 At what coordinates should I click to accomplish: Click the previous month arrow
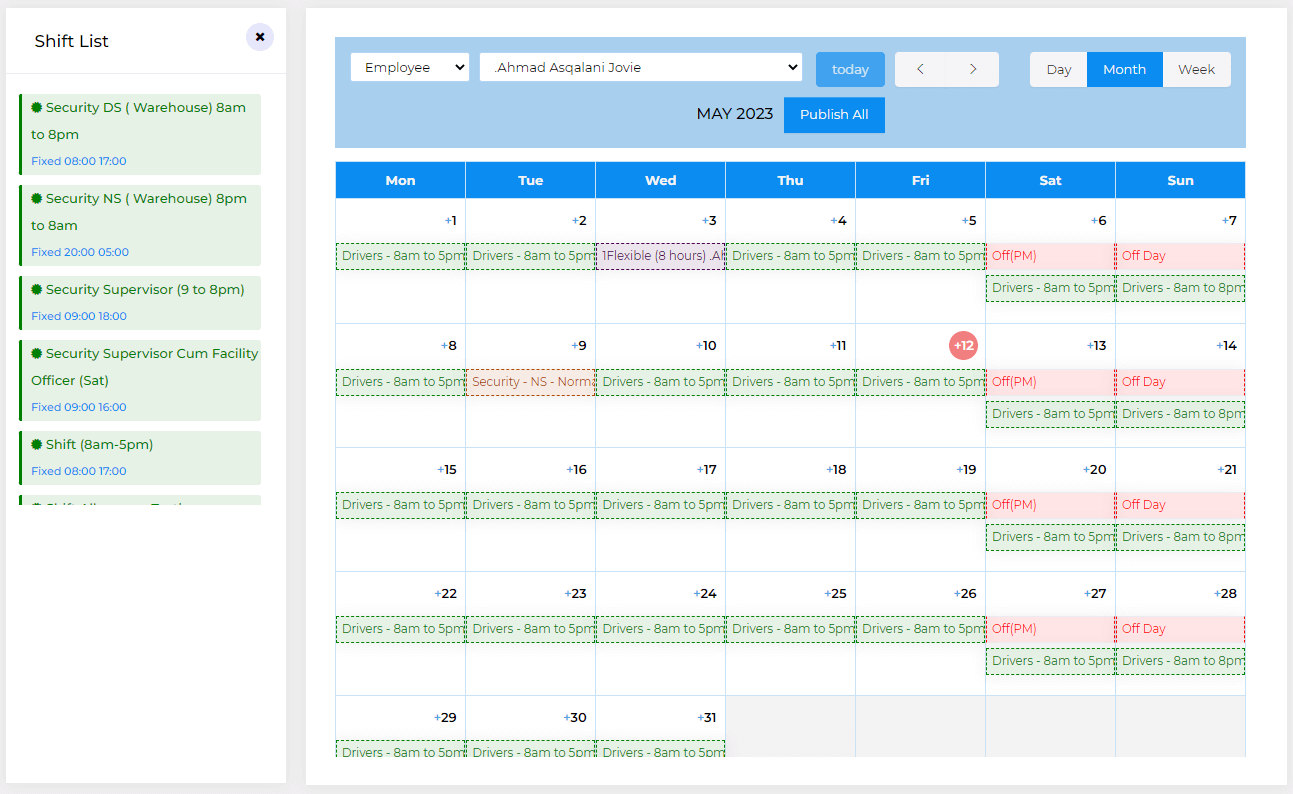tap(920, 69)
